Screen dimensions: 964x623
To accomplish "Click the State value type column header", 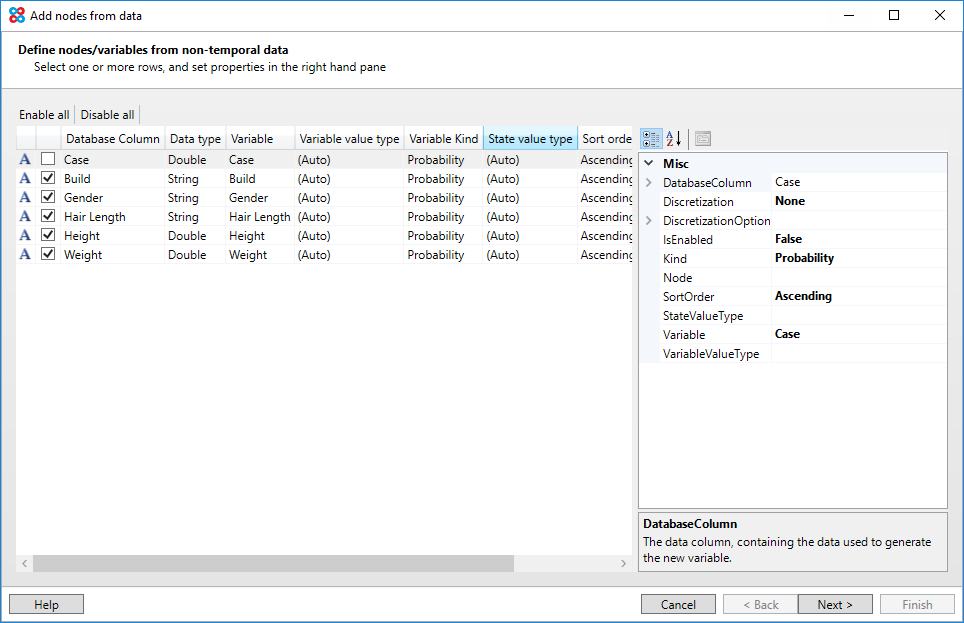I will [530, 139].
